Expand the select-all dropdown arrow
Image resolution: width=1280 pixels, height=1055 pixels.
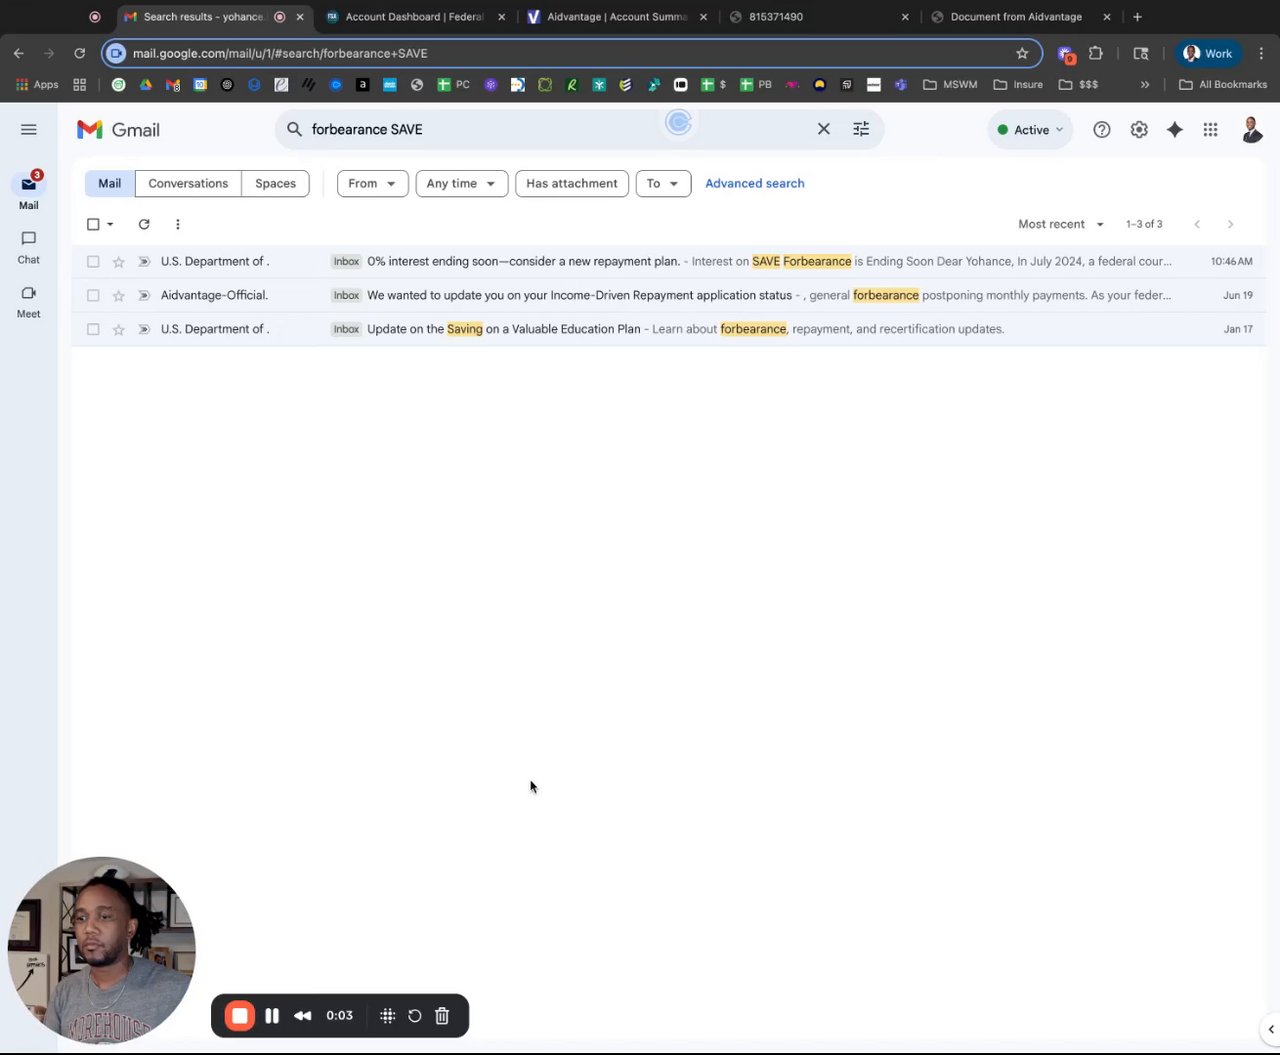click(x=110, y=224)
